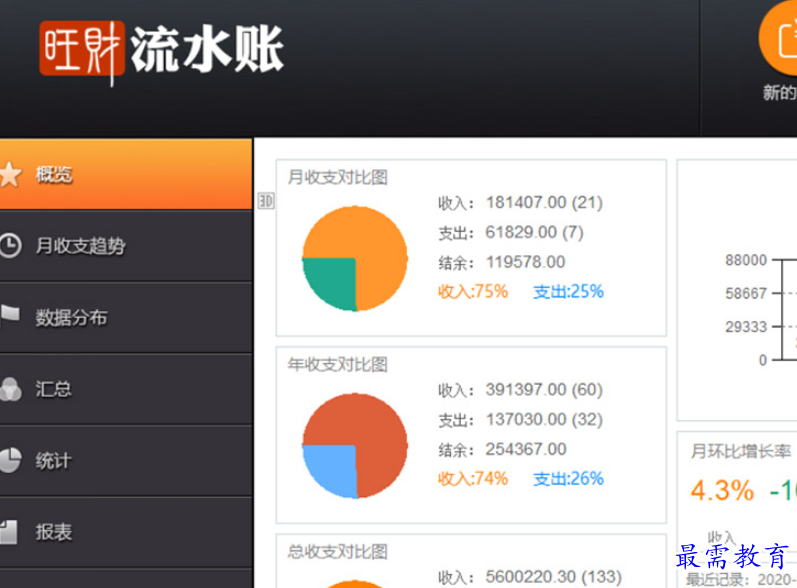Click yearly balance value 254367.00
This screenshot has width=797, height=588.
coord(526,449)
